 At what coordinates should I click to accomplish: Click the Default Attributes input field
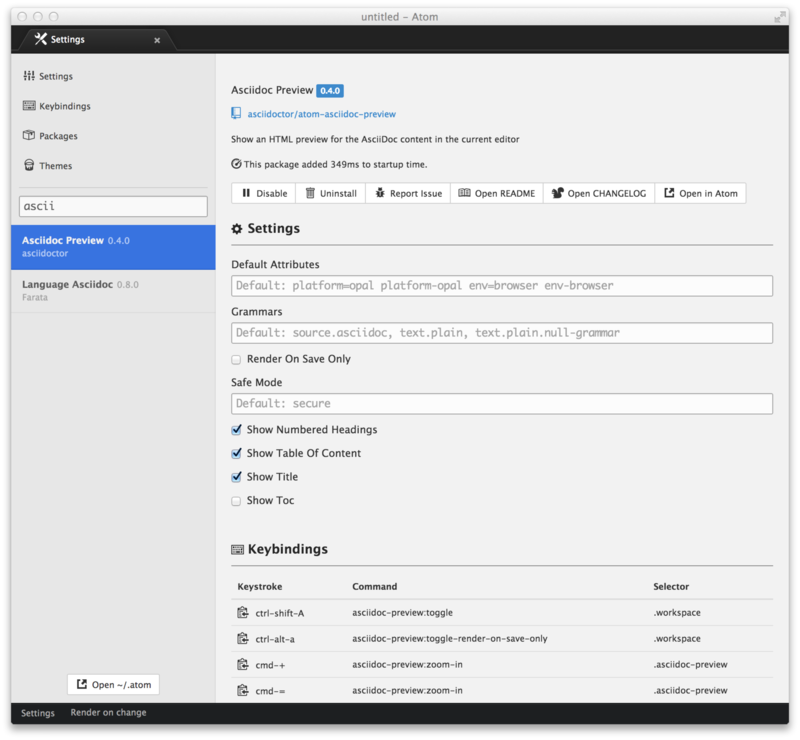502,286
